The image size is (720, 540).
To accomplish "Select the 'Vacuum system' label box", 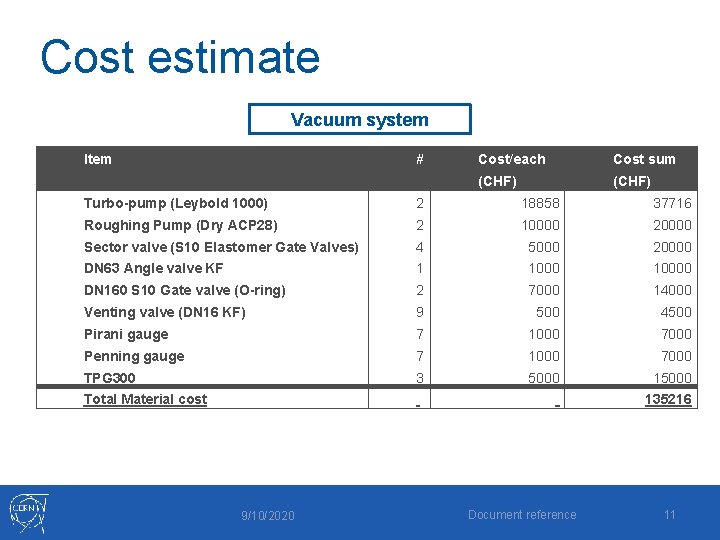I will tap(360, 119).
